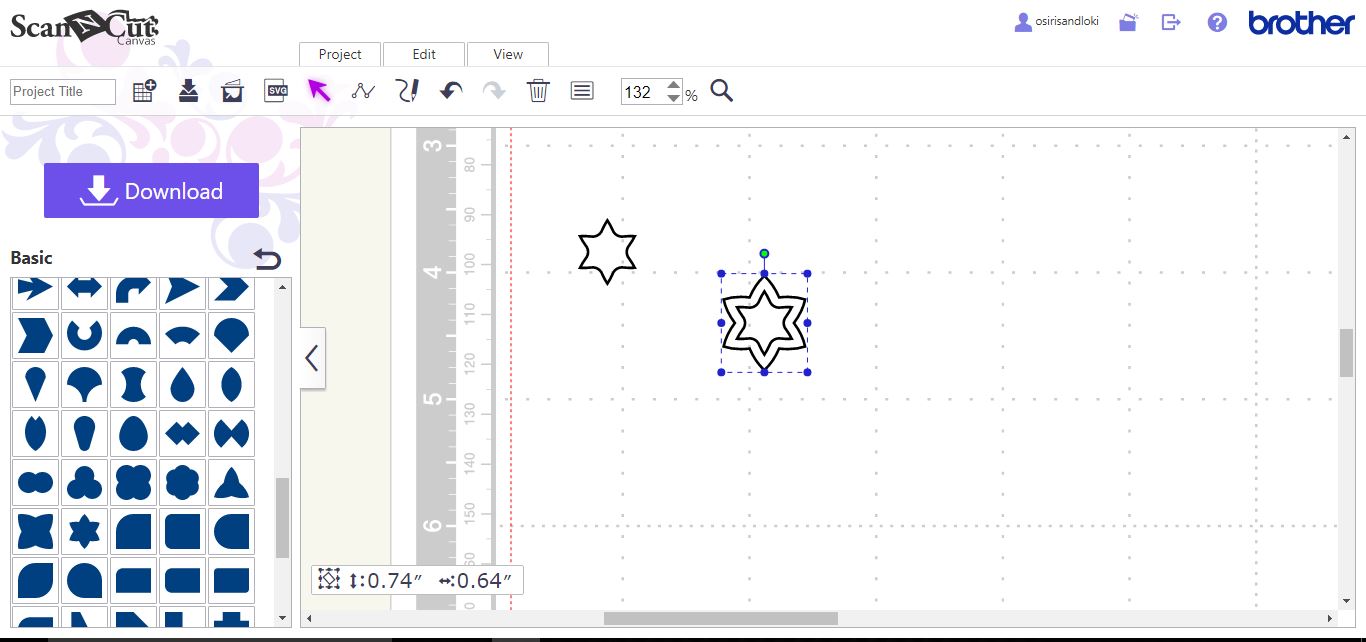
Task: Click the redo arrow icon
Action: 494,90
